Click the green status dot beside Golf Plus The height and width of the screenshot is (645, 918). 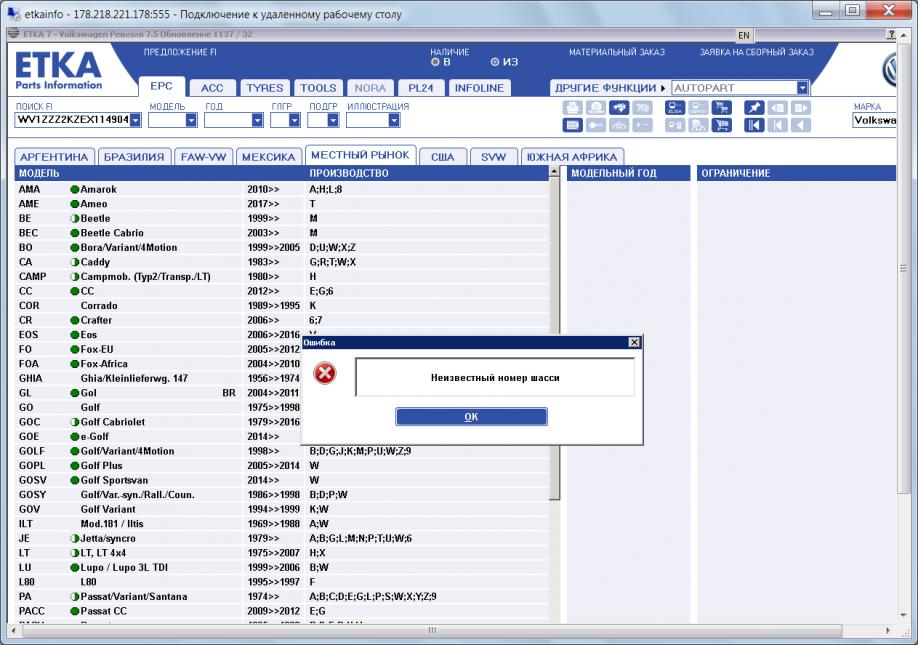74,466
